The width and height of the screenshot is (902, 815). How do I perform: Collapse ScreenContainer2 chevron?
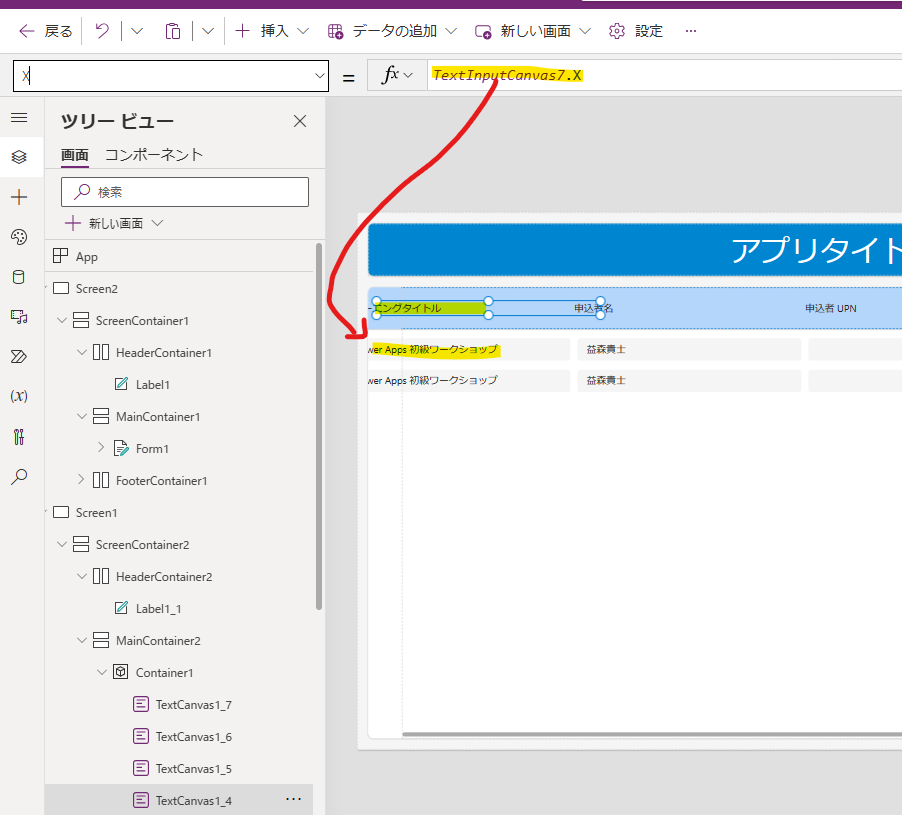click(62, 544)
